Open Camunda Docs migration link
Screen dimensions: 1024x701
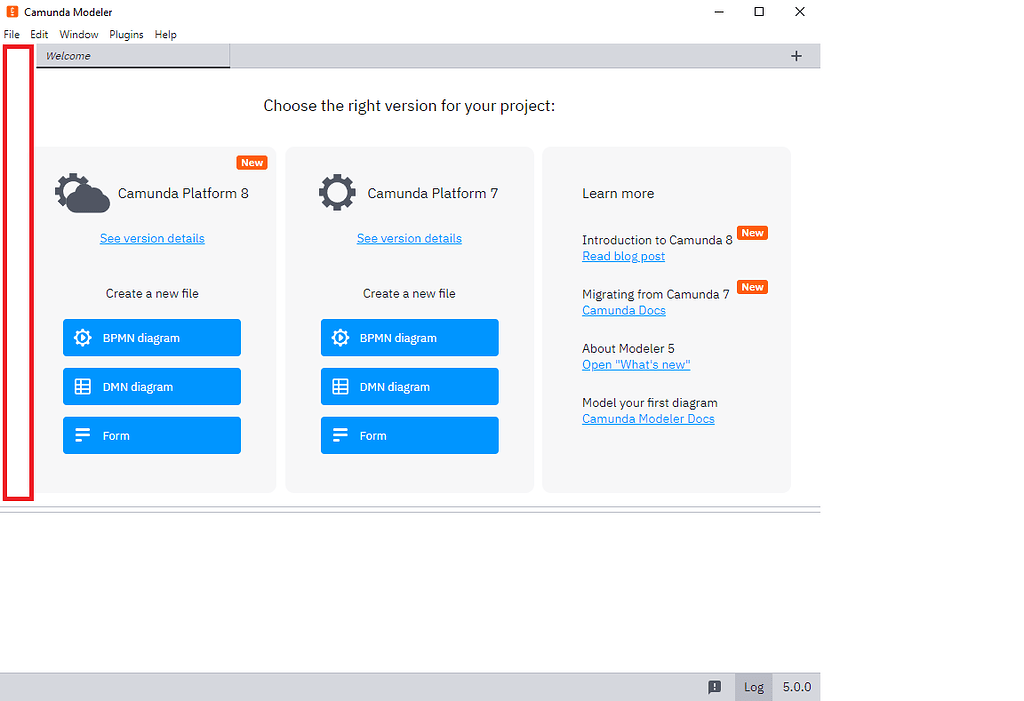tap(624, 310)
